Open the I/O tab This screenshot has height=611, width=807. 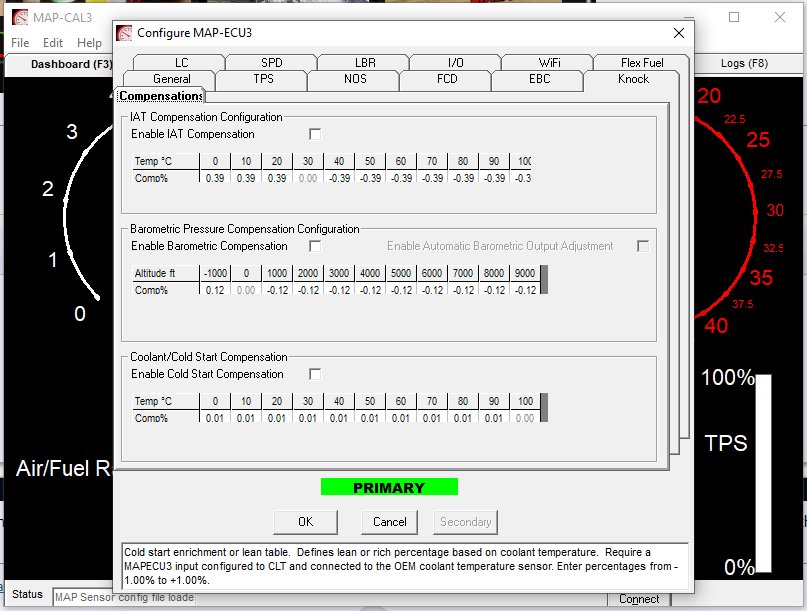coord(455,62)
